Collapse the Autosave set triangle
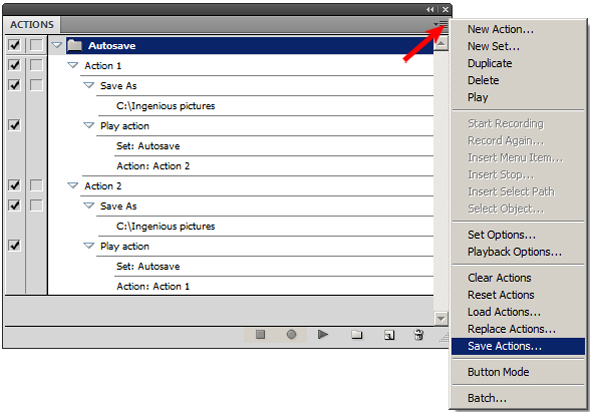 coord(57,45)
